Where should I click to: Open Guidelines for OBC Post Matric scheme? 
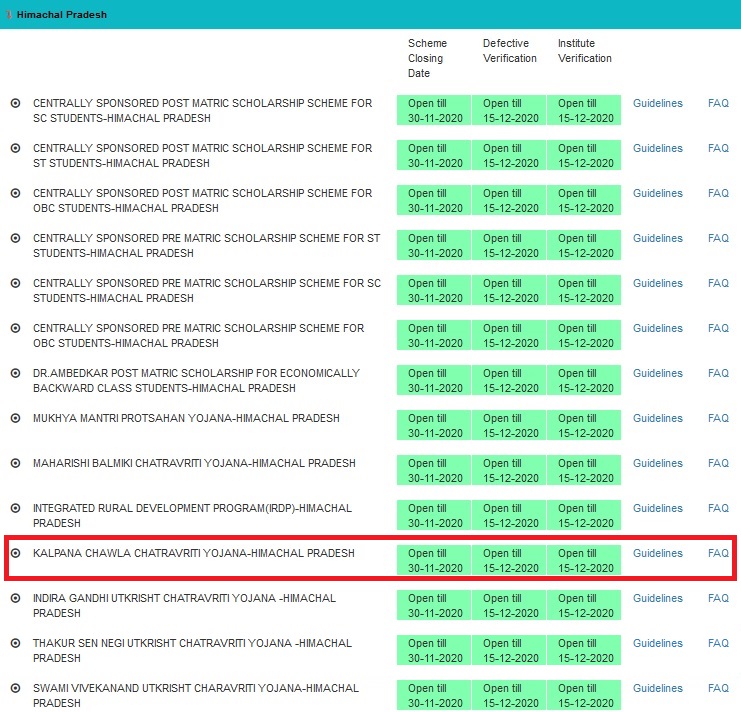click(x=658, y=193)
